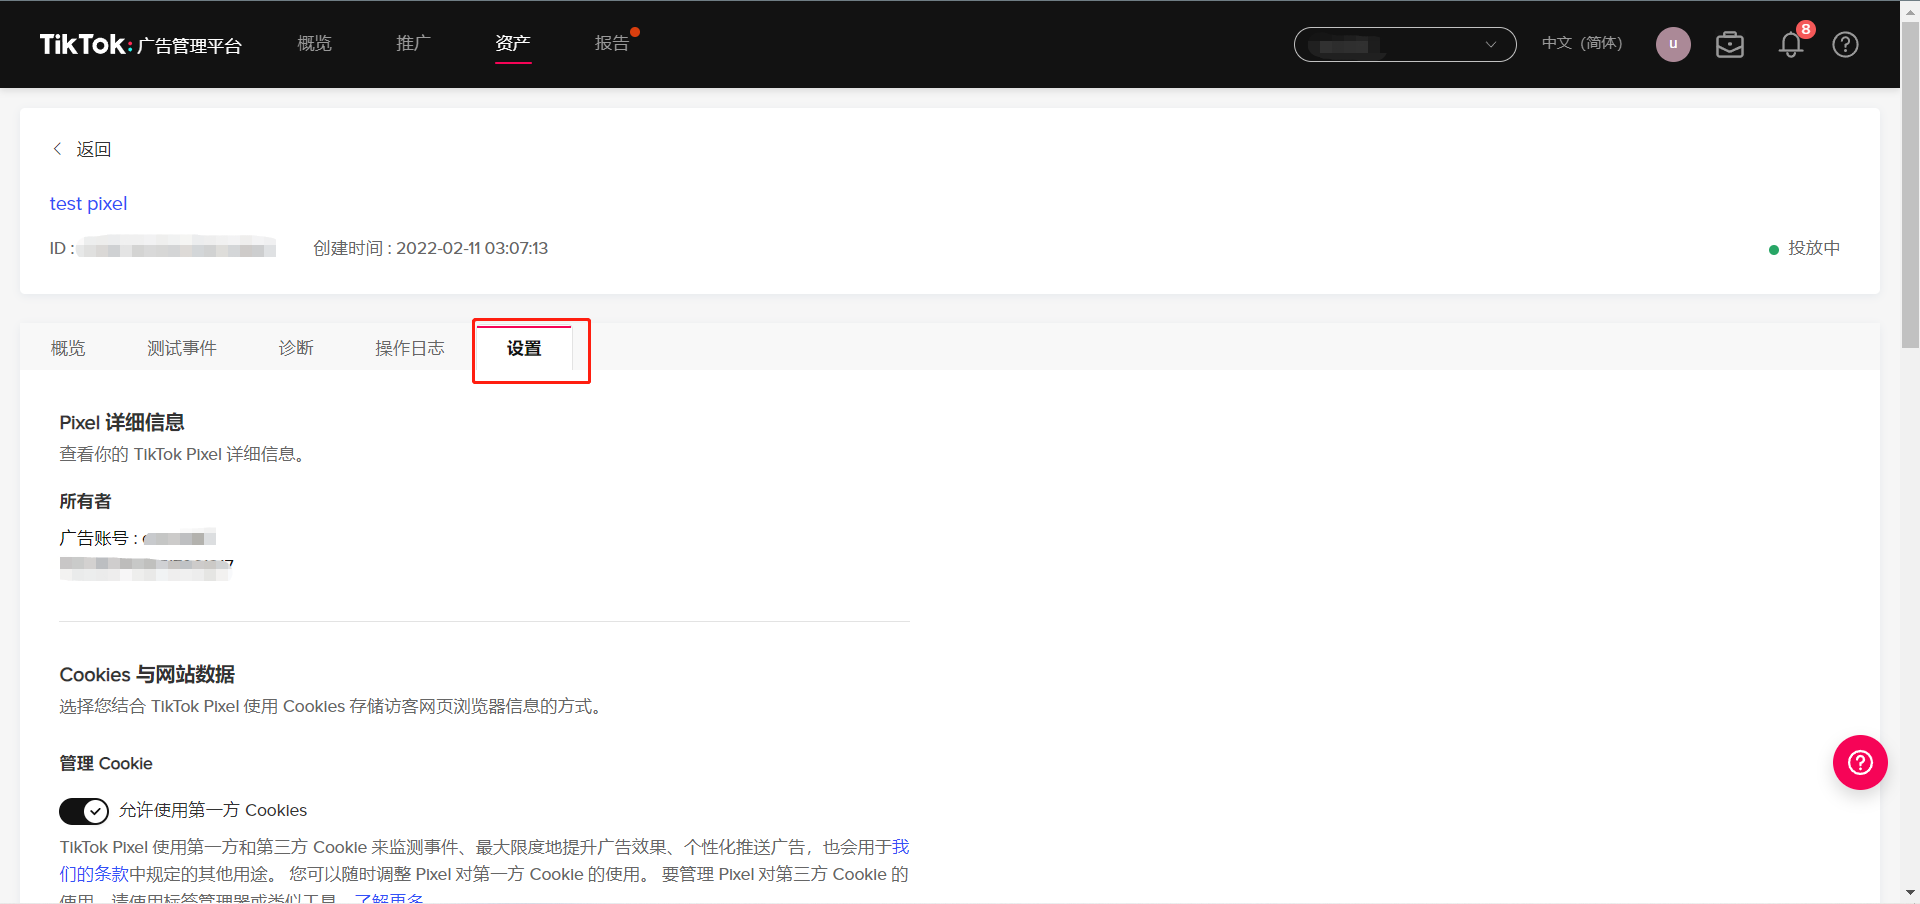This screenshot has width=1920, height=904.
Task: Click the 投放中 status indicator
Action: pyautogui.click(x=1805, y=248)
